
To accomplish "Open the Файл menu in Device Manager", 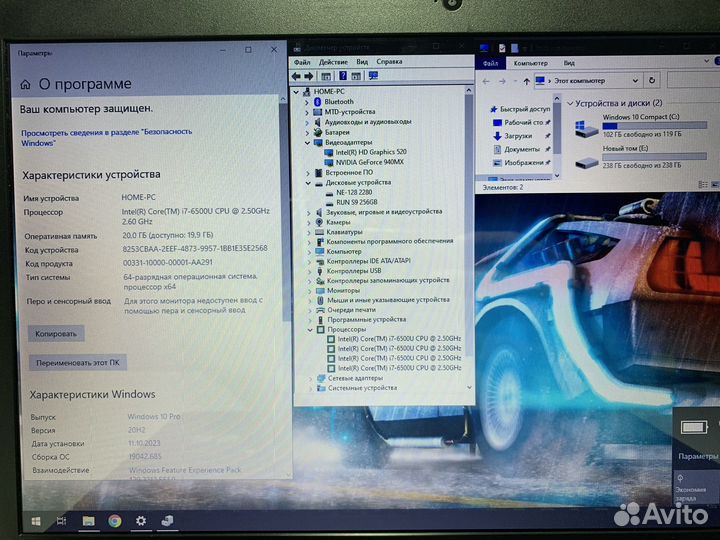I will [302, 62].
